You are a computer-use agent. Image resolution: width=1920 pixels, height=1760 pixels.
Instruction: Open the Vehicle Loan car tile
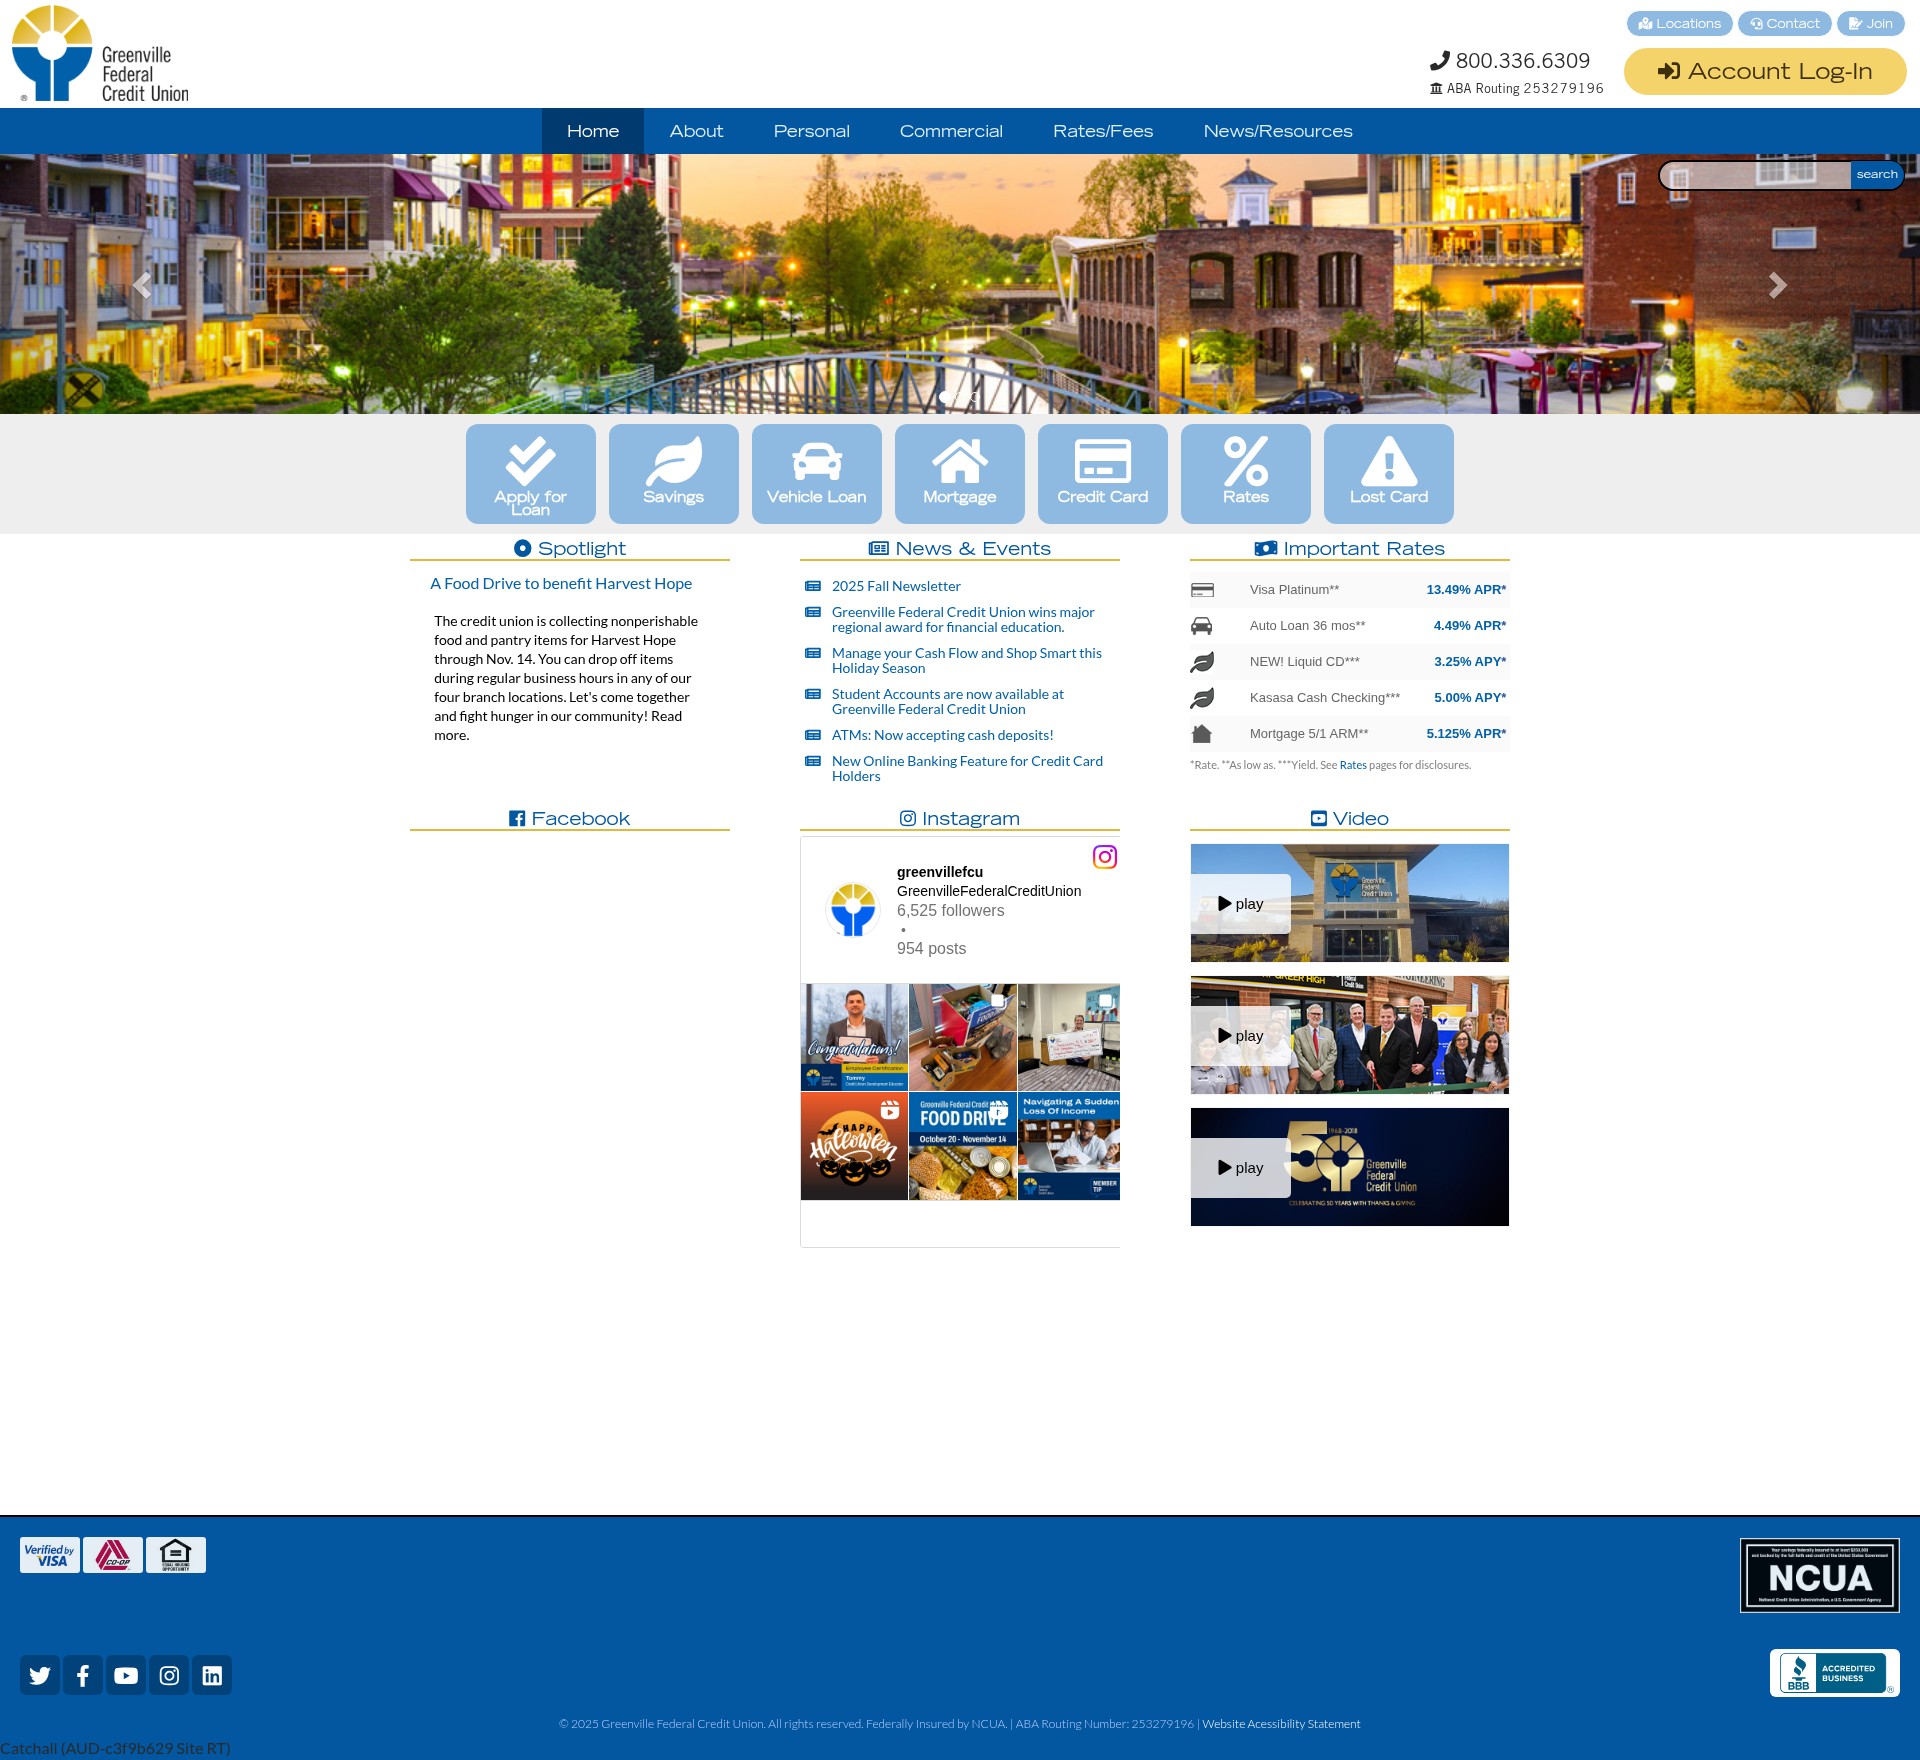coord(816,473)
